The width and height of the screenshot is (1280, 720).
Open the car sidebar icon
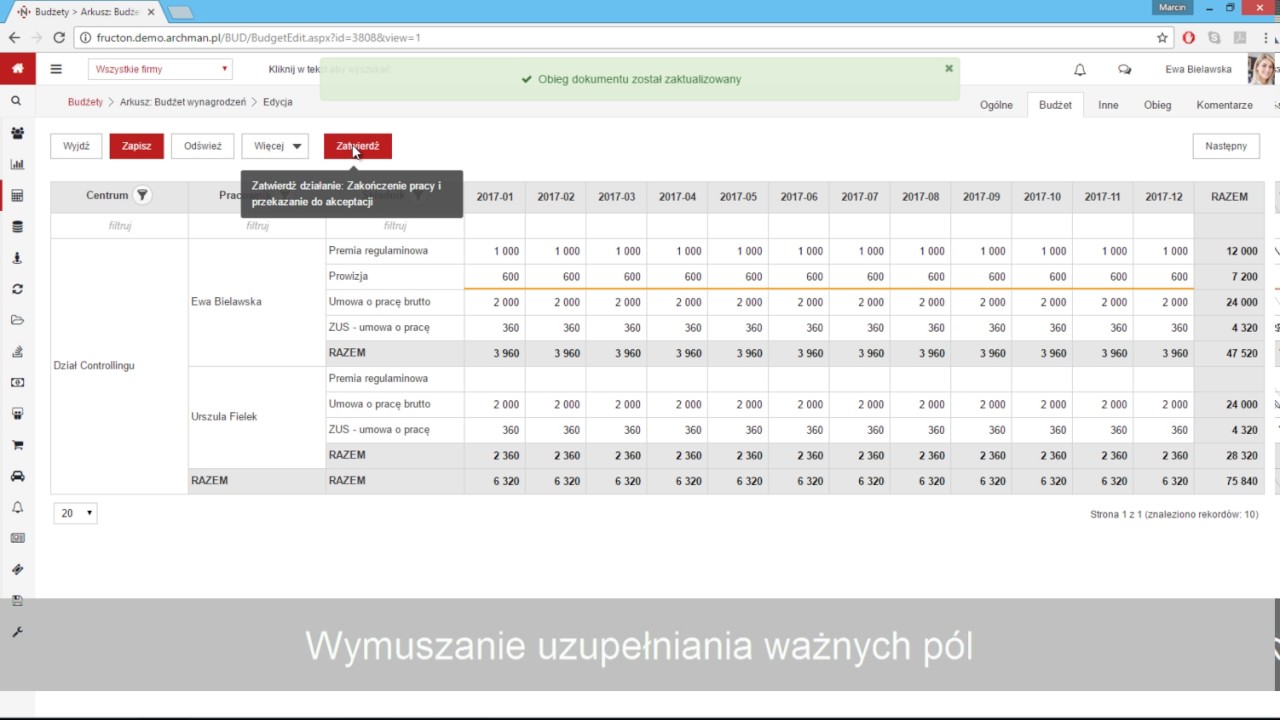pos(17,476)
